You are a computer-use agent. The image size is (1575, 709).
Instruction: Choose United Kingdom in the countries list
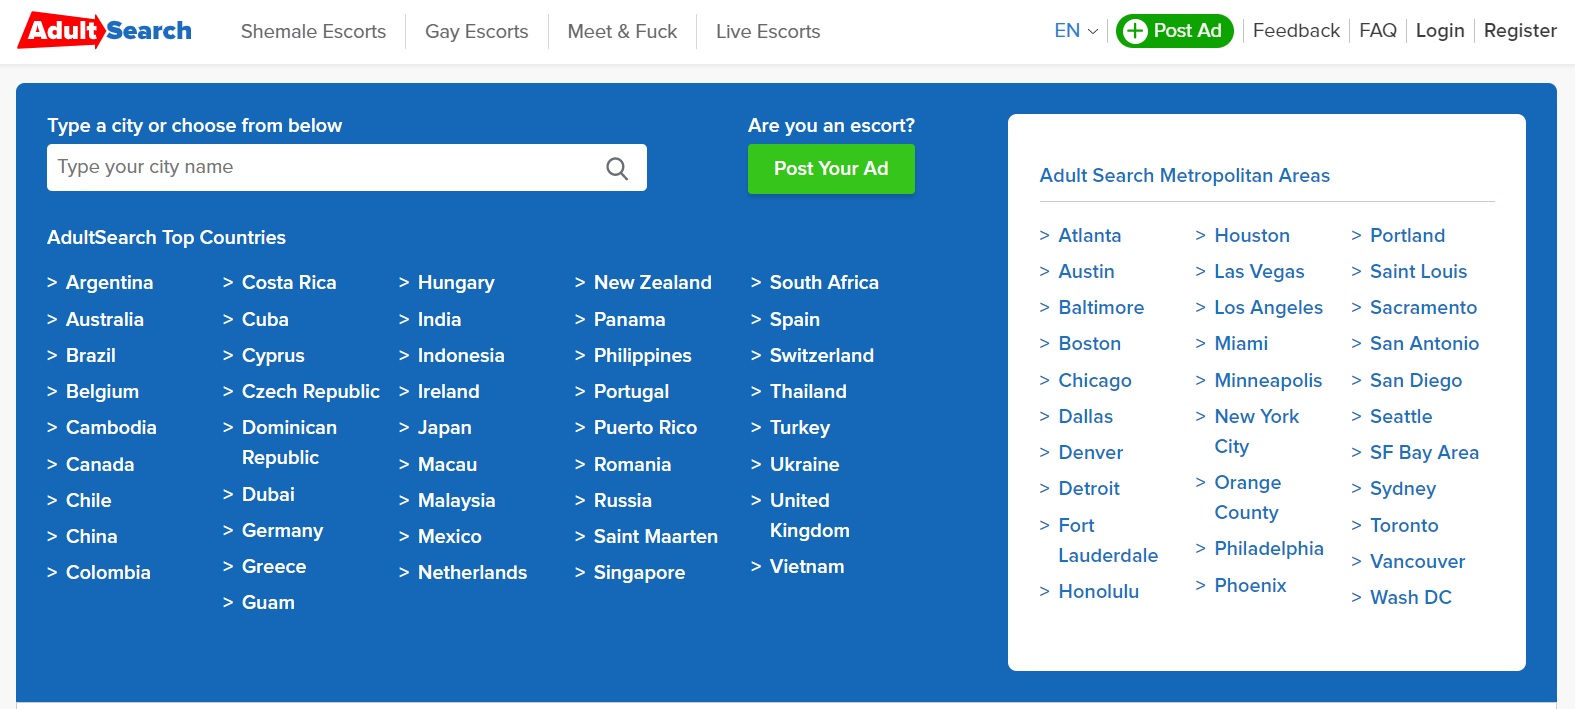click(x=810, y=515)
